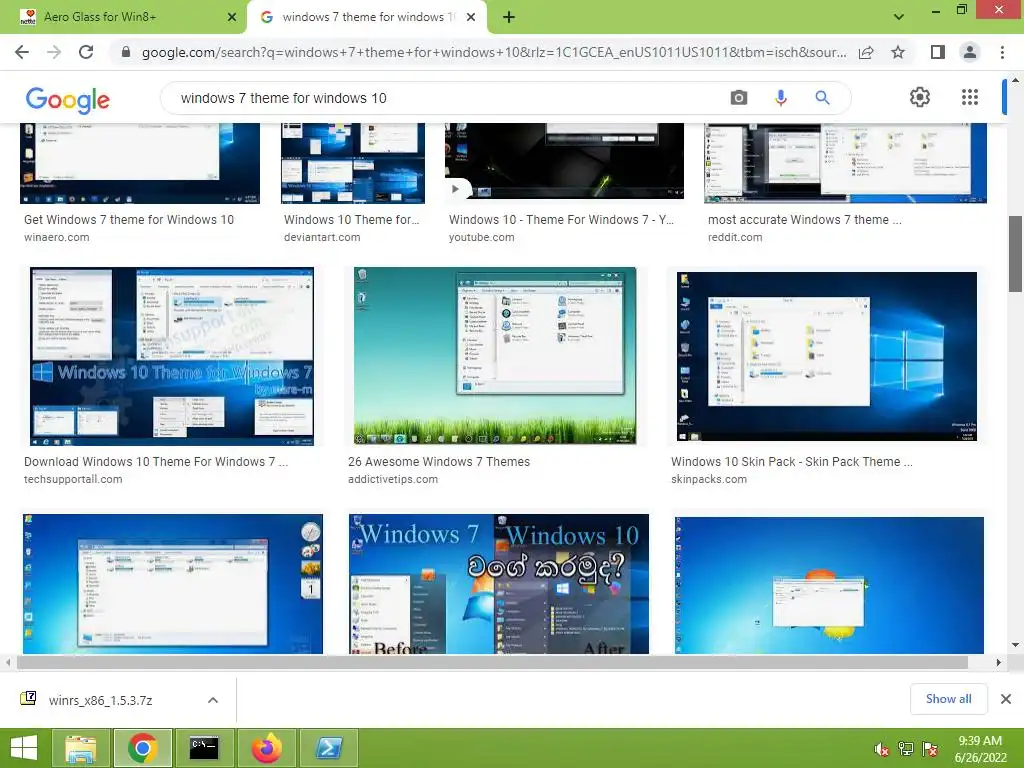Open PowerShell from the taskbar
This screenshot has width=1024, height=768.
328,748
